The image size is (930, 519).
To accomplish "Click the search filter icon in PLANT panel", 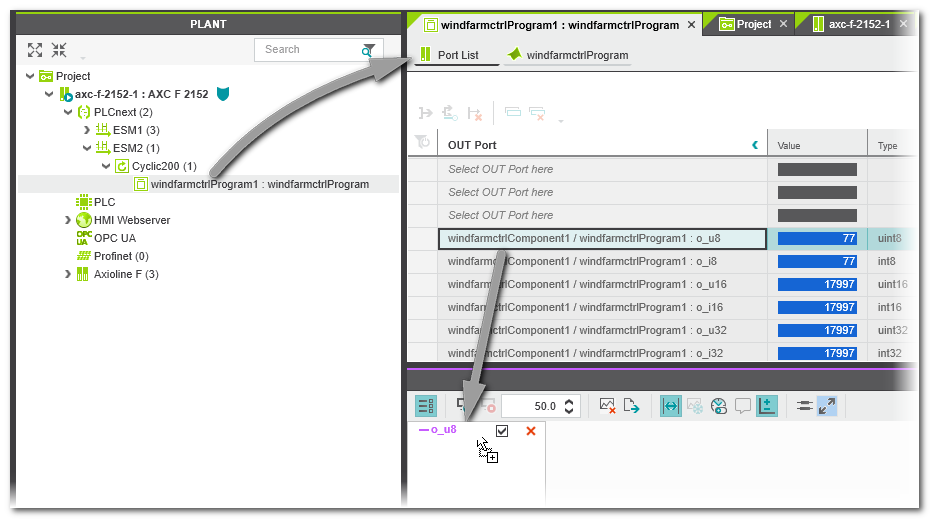I will (369, 49).
